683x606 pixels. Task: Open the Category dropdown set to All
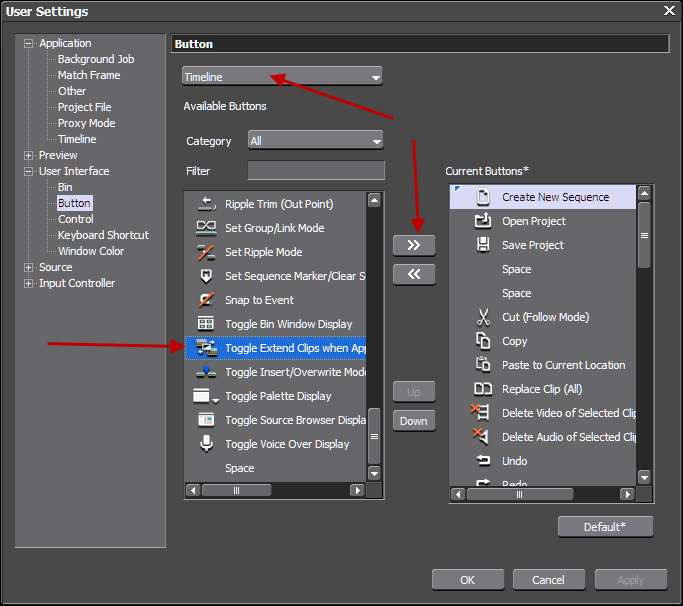[x=314, y=141]
